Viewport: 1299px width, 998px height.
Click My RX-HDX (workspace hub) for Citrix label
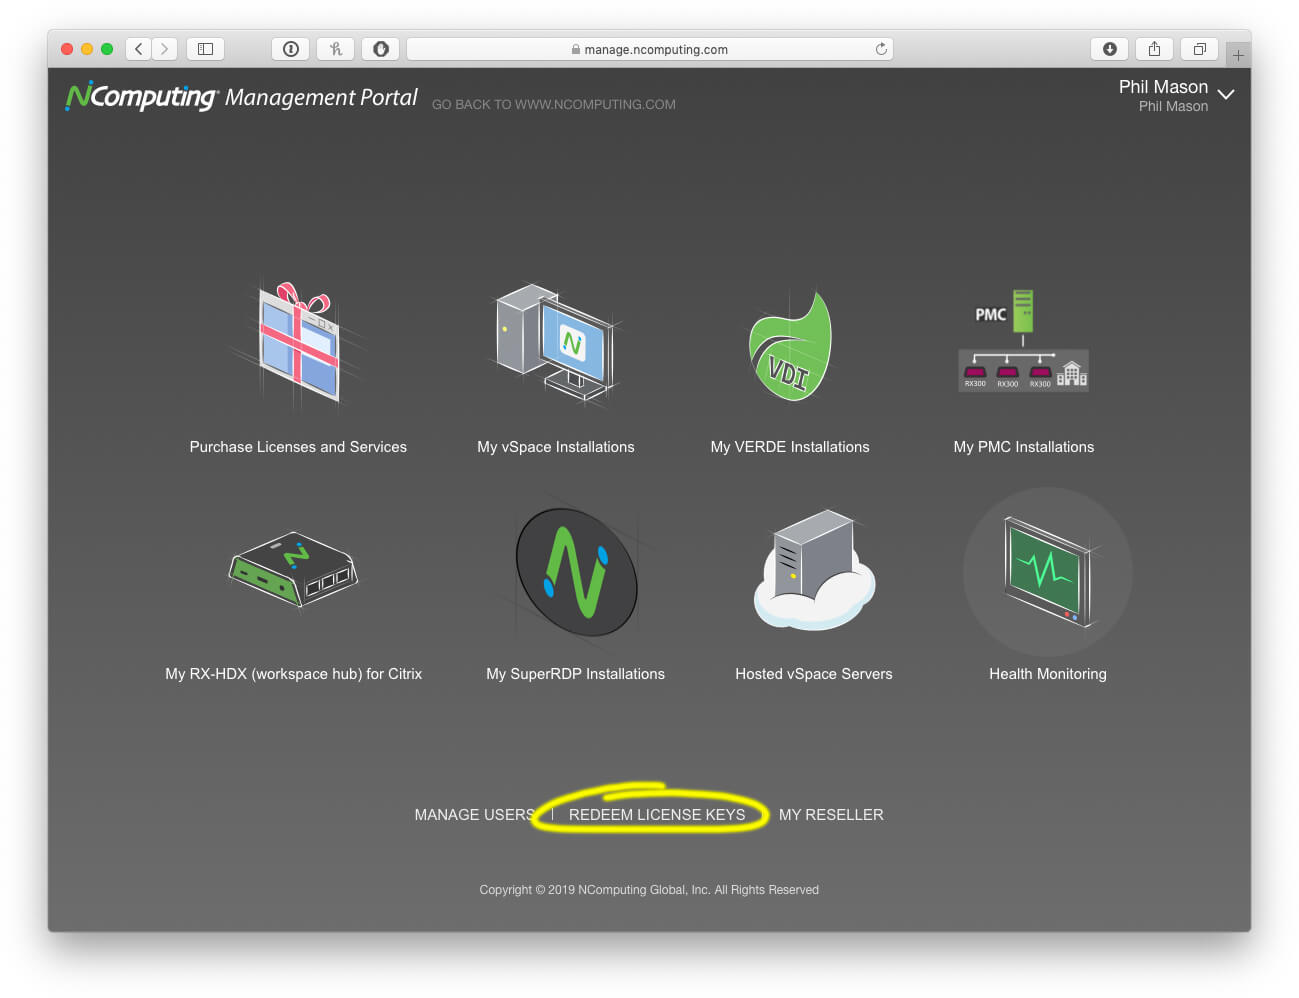(294, 674)
